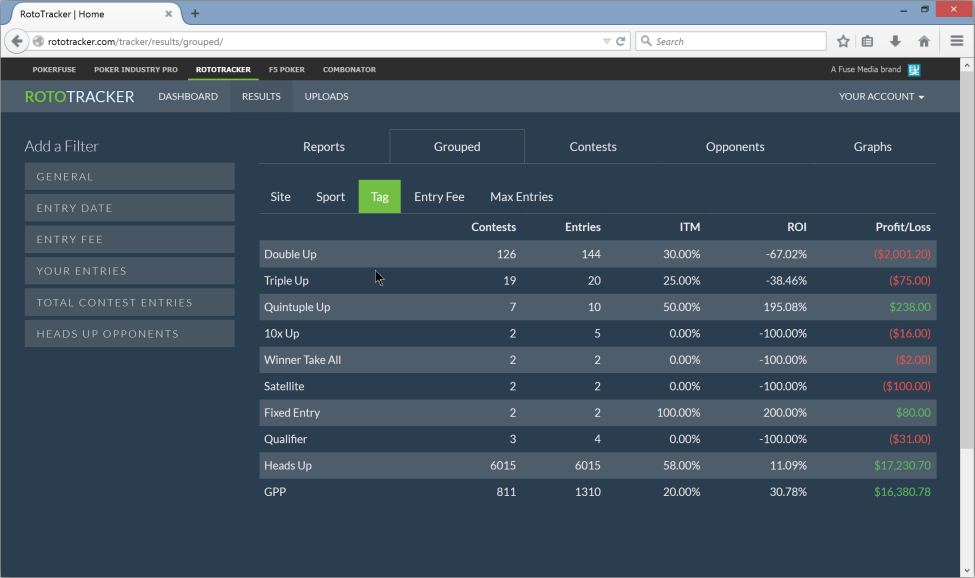Viewport: 975px width, 578px height.
Task: Open the Dashboard nav link
Action: [188, 96]
